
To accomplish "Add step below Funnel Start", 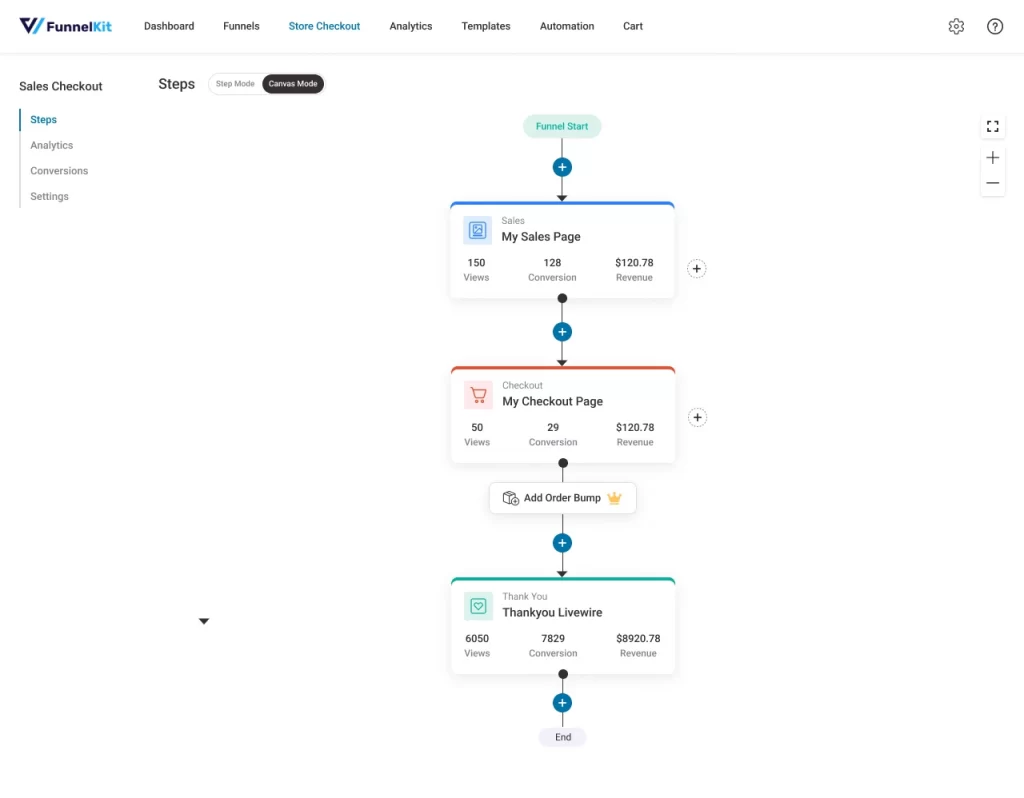I will tap(562, 167).
